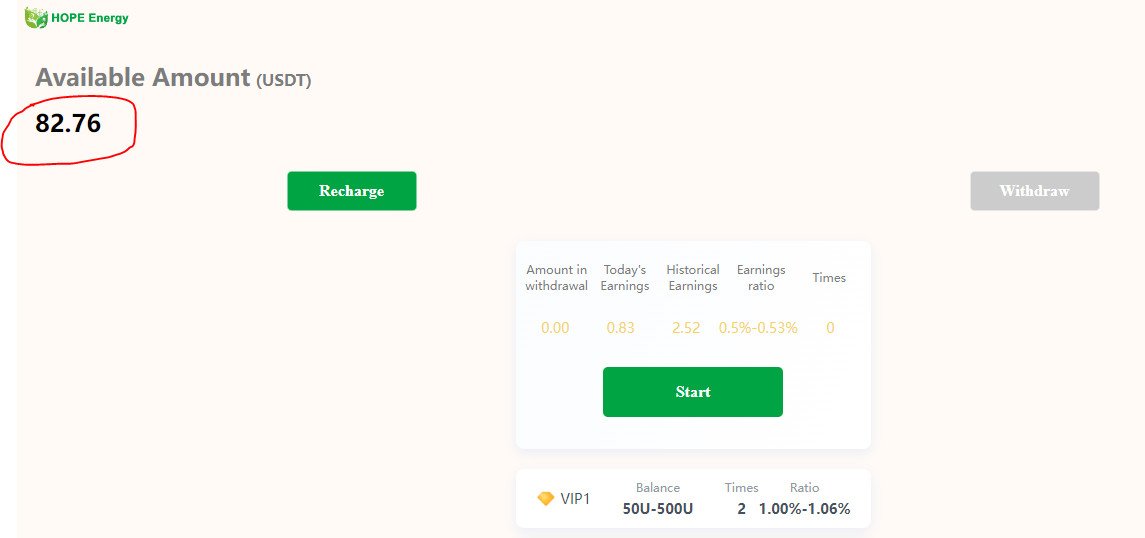The image size is (1145, 538).
Task: Click the 0.5%-0.53% earnings ratio value
Action: click(x=758, y=328)
